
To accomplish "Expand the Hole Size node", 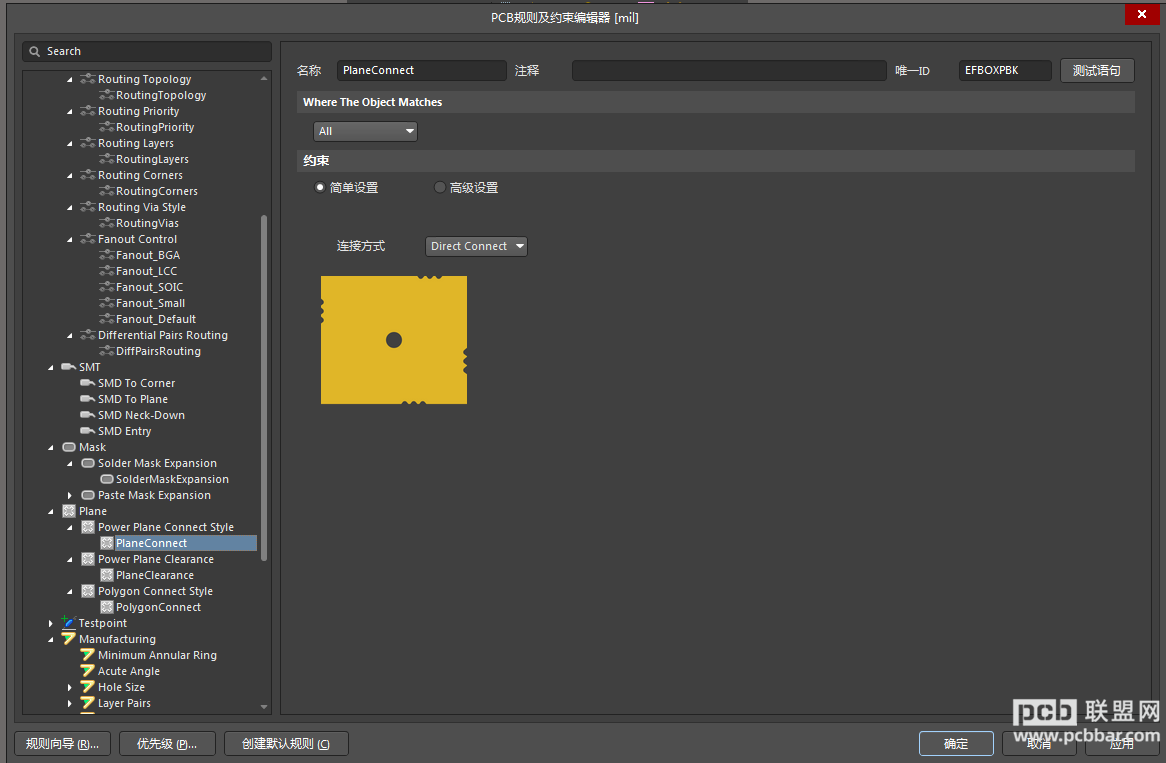I will 70,687.
